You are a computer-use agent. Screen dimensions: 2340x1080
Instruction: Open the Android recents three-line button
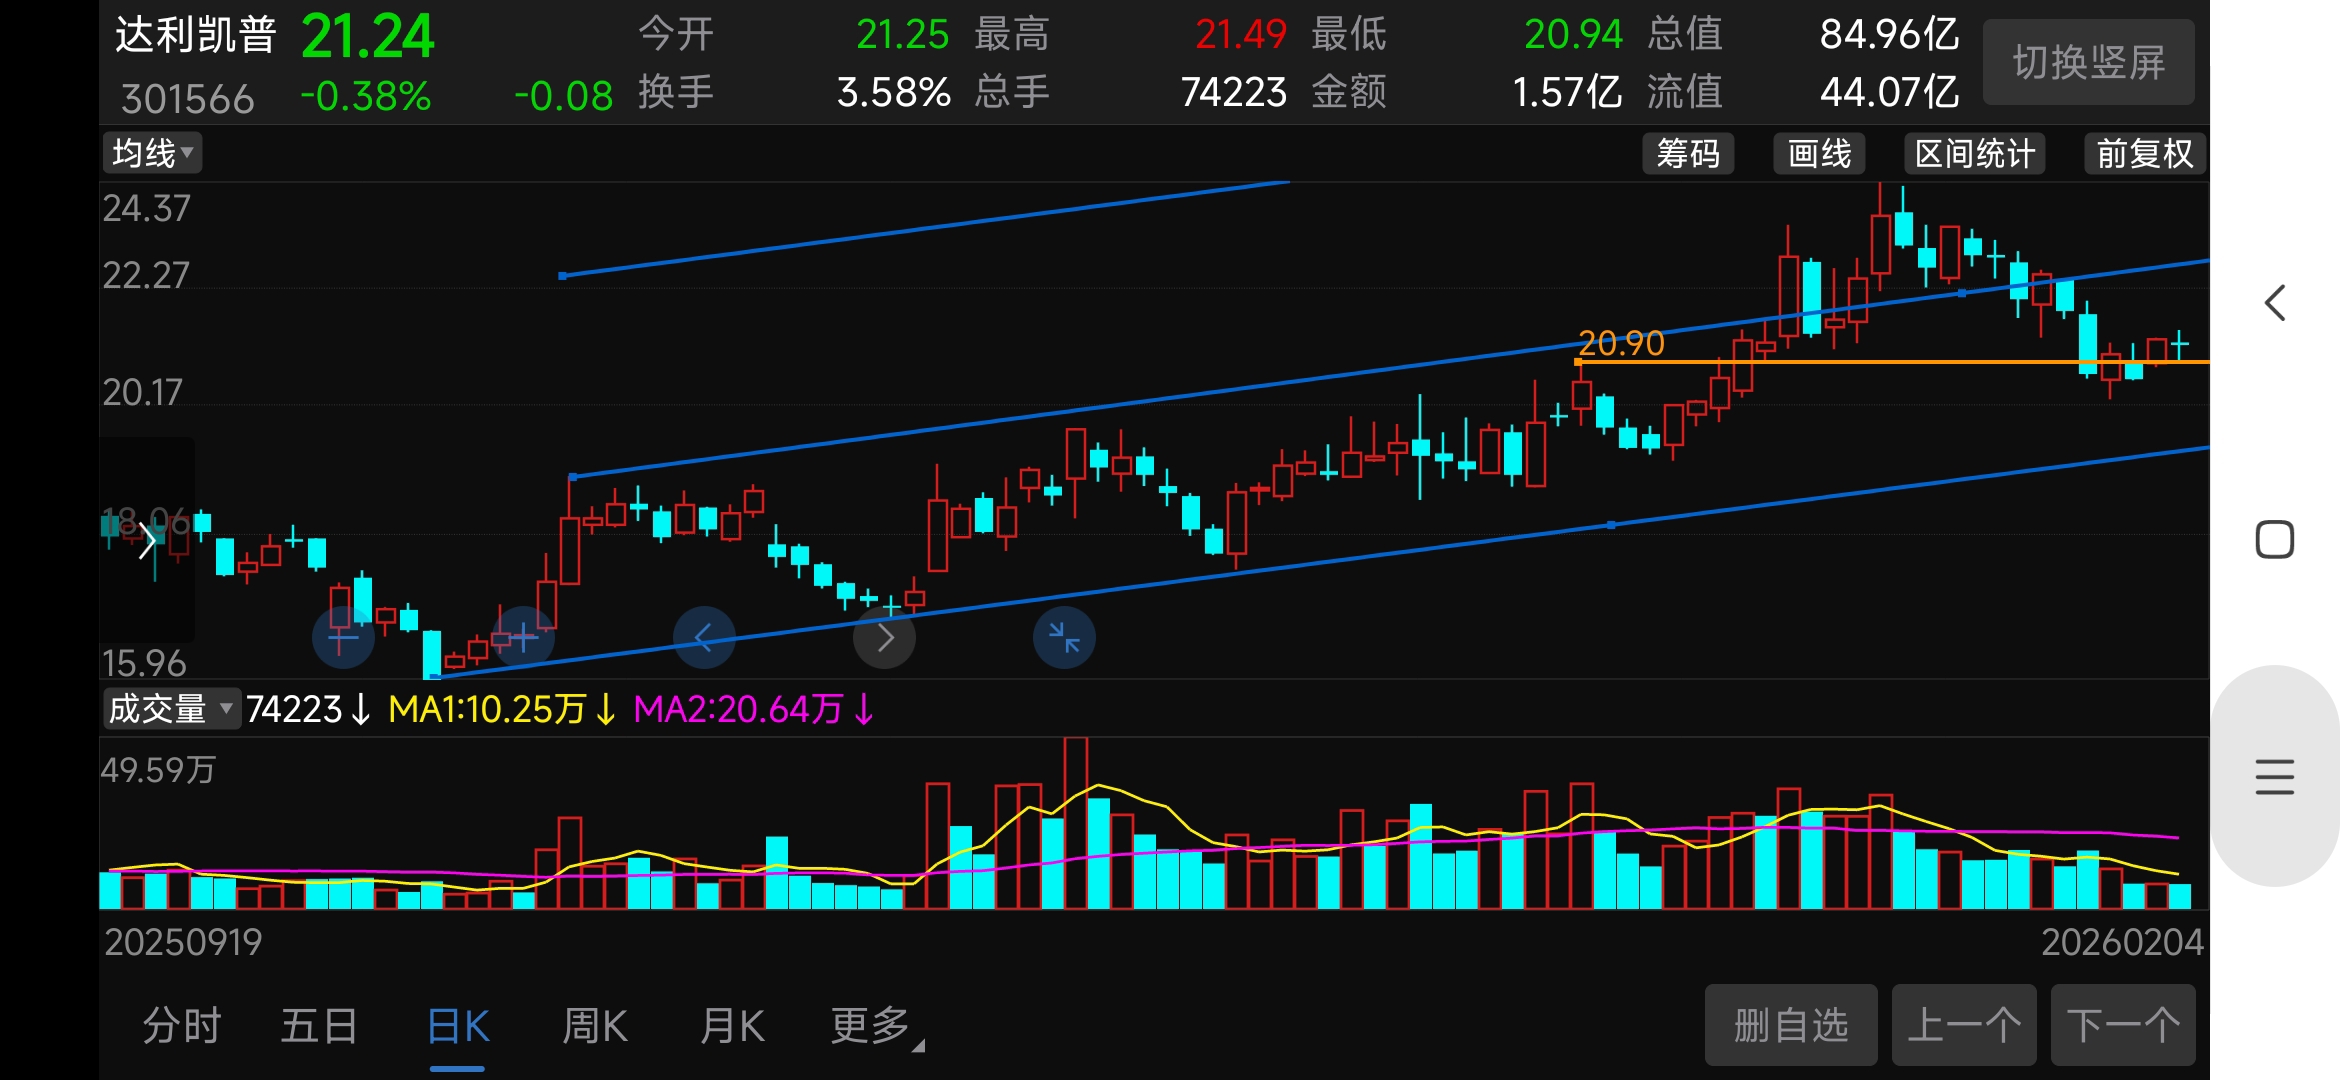click(x=2274, y=777)
